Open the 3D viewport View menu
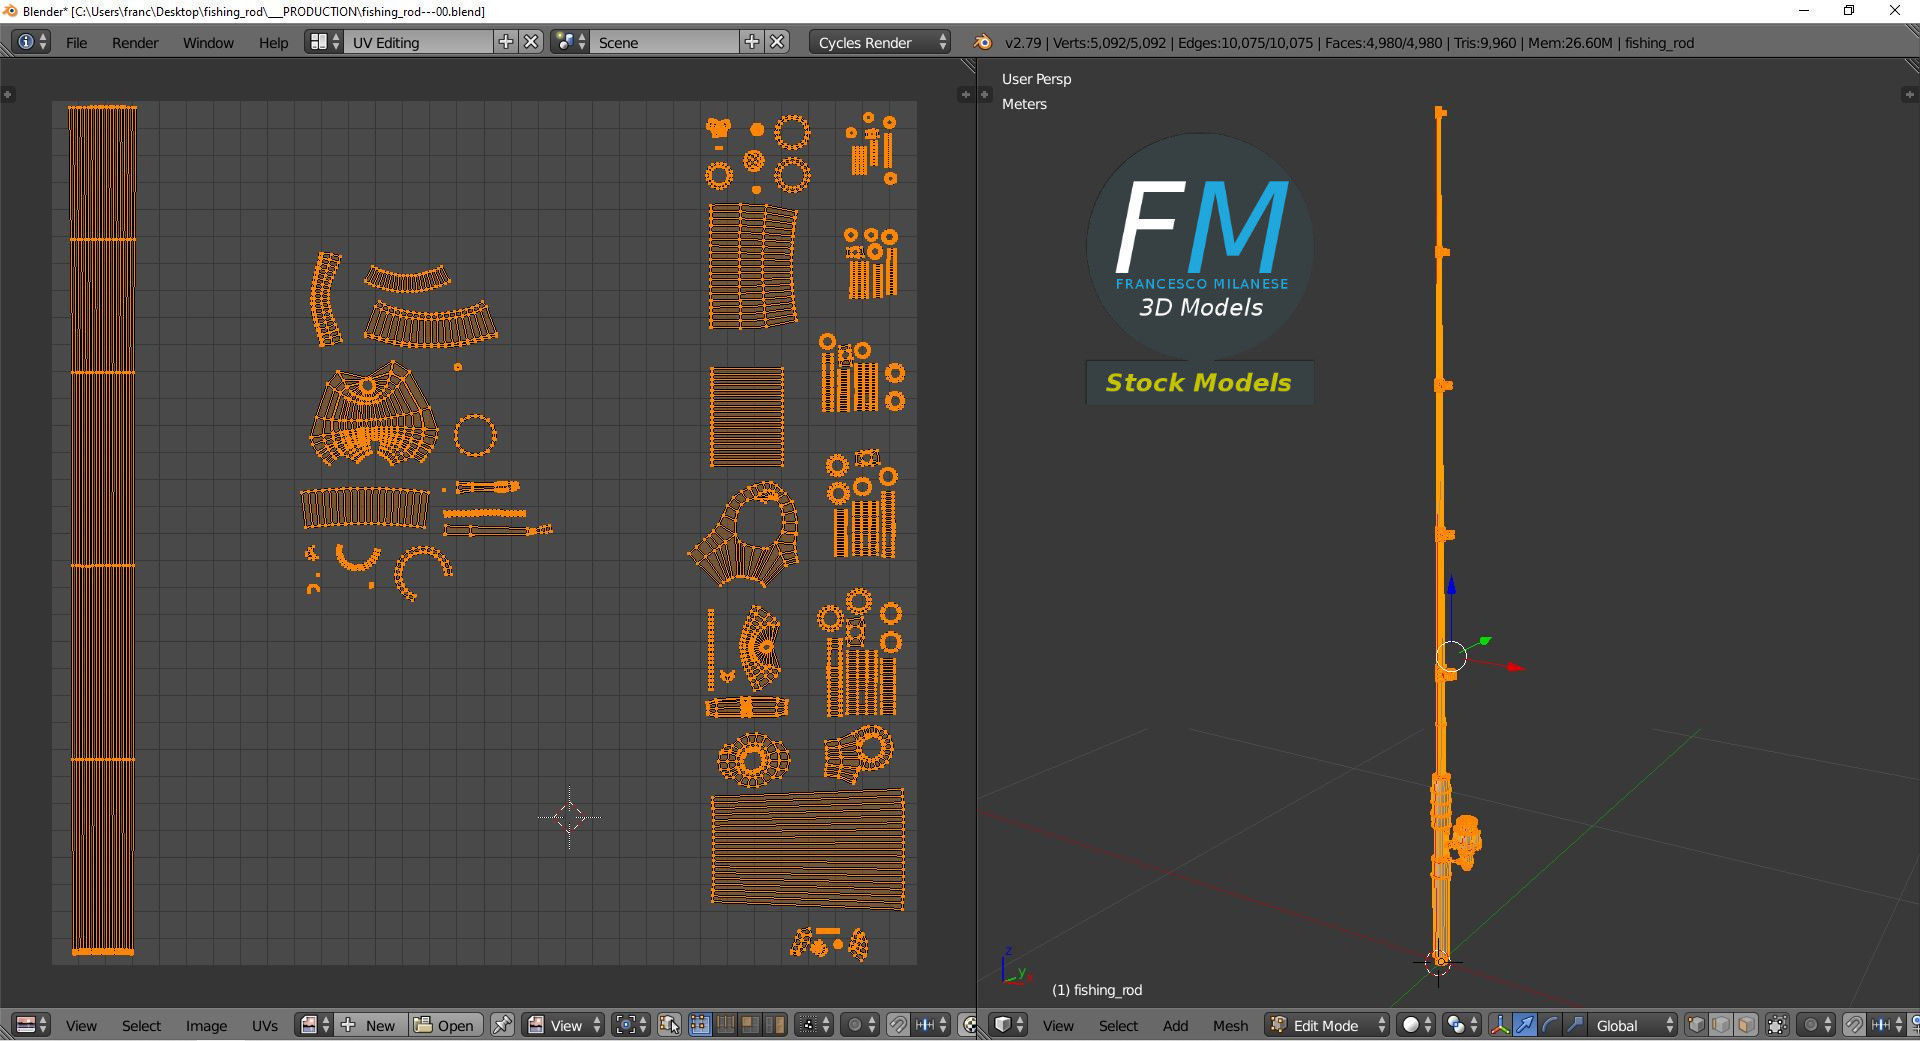 coord(1058,1025)
